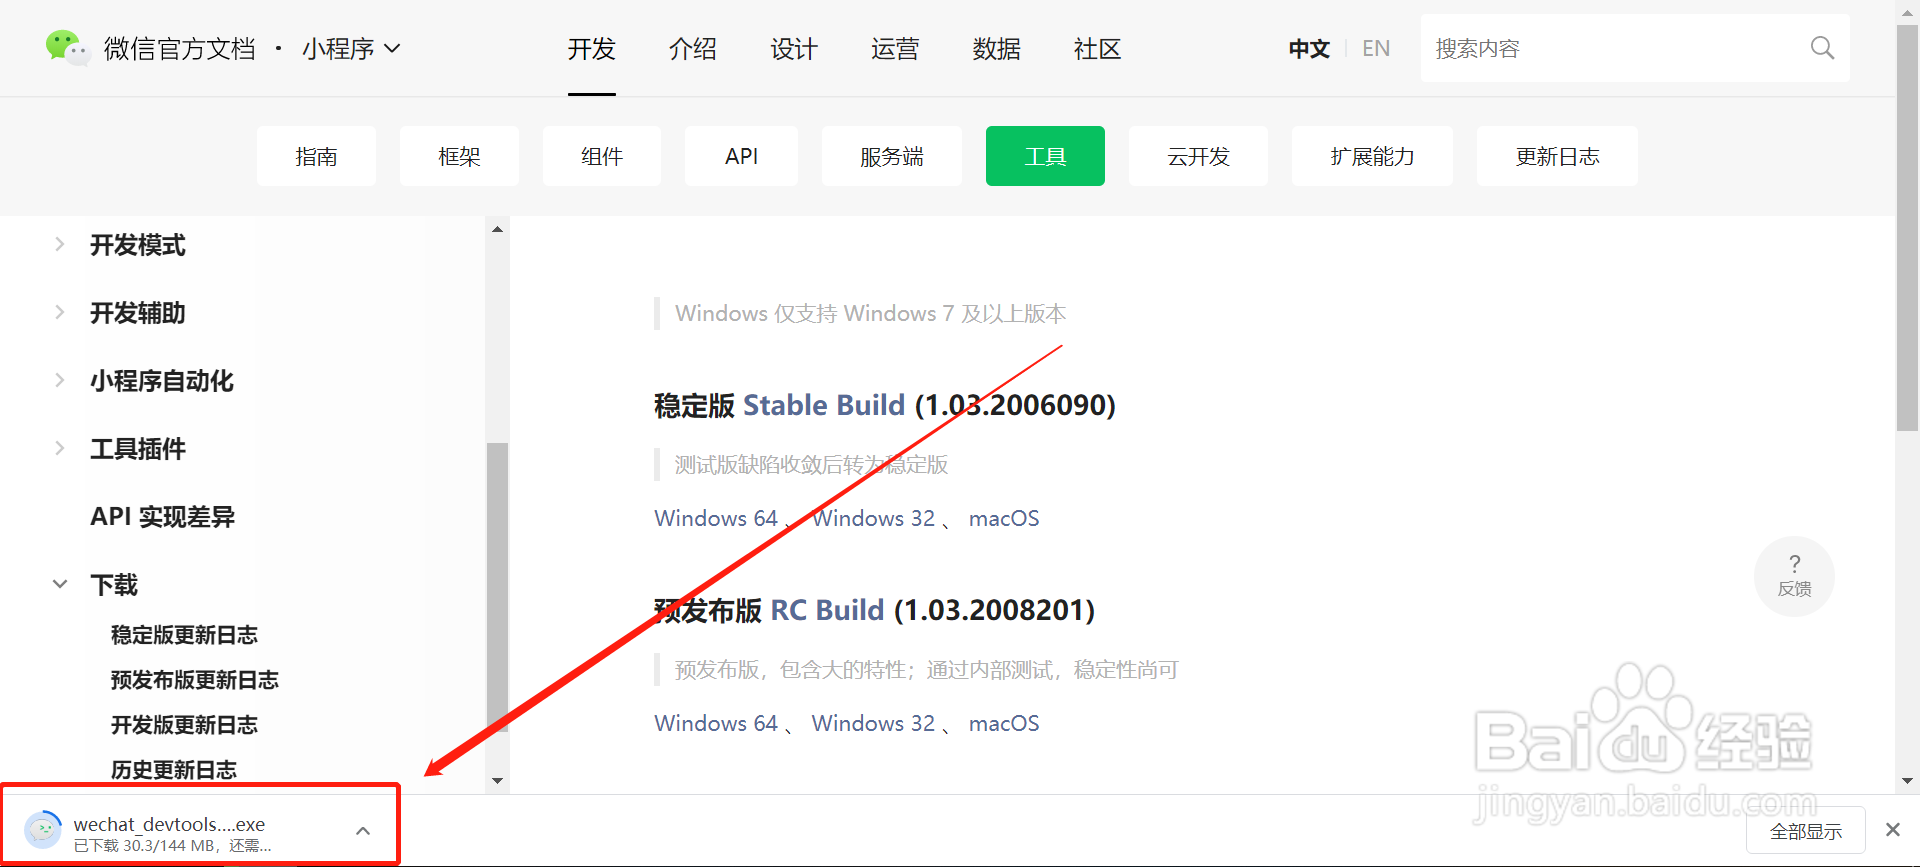1920x867 pixels.
Task: Open 预发布版更新日志 in sidebar
Action: 194,680
